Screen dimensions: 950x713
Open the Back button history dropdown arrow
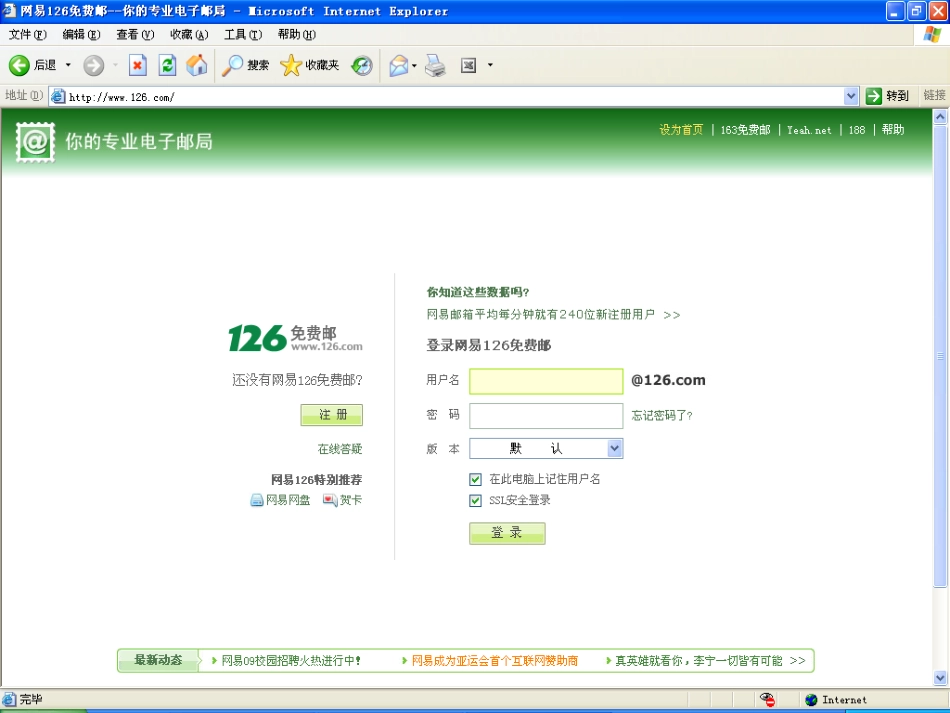click(68, 65)
